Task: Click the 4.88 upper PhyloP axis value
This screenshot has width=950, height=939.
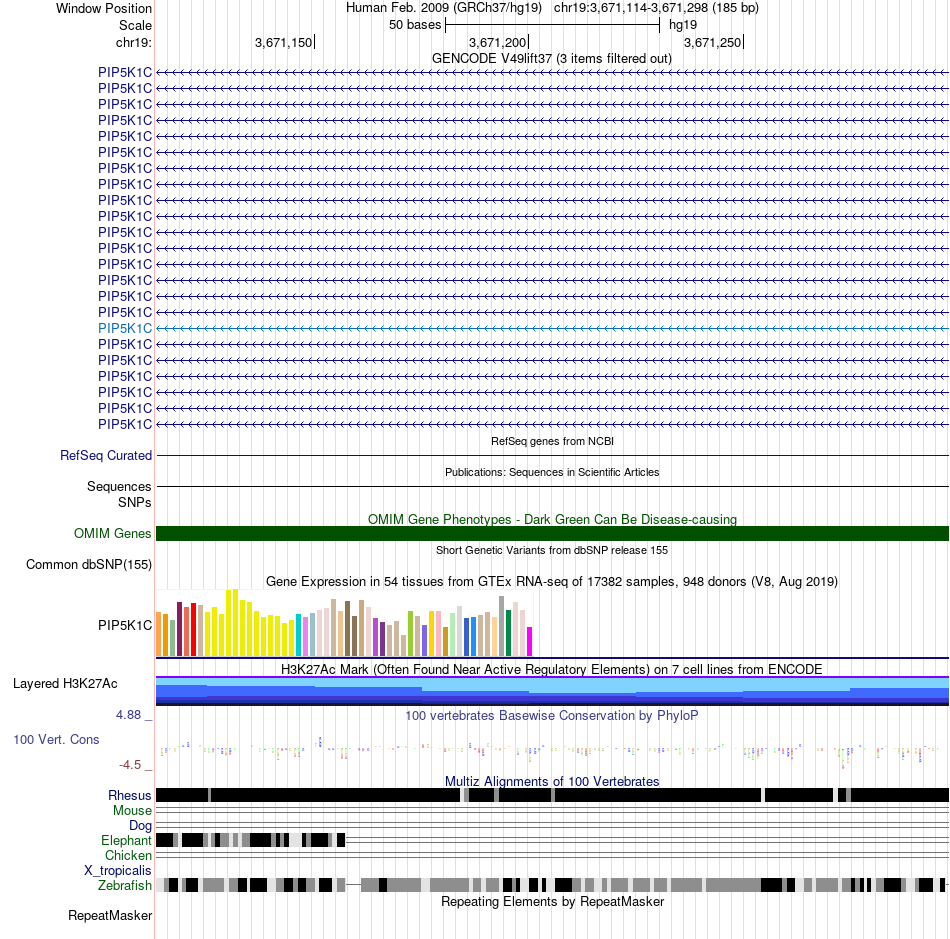Action: point(128,715)
